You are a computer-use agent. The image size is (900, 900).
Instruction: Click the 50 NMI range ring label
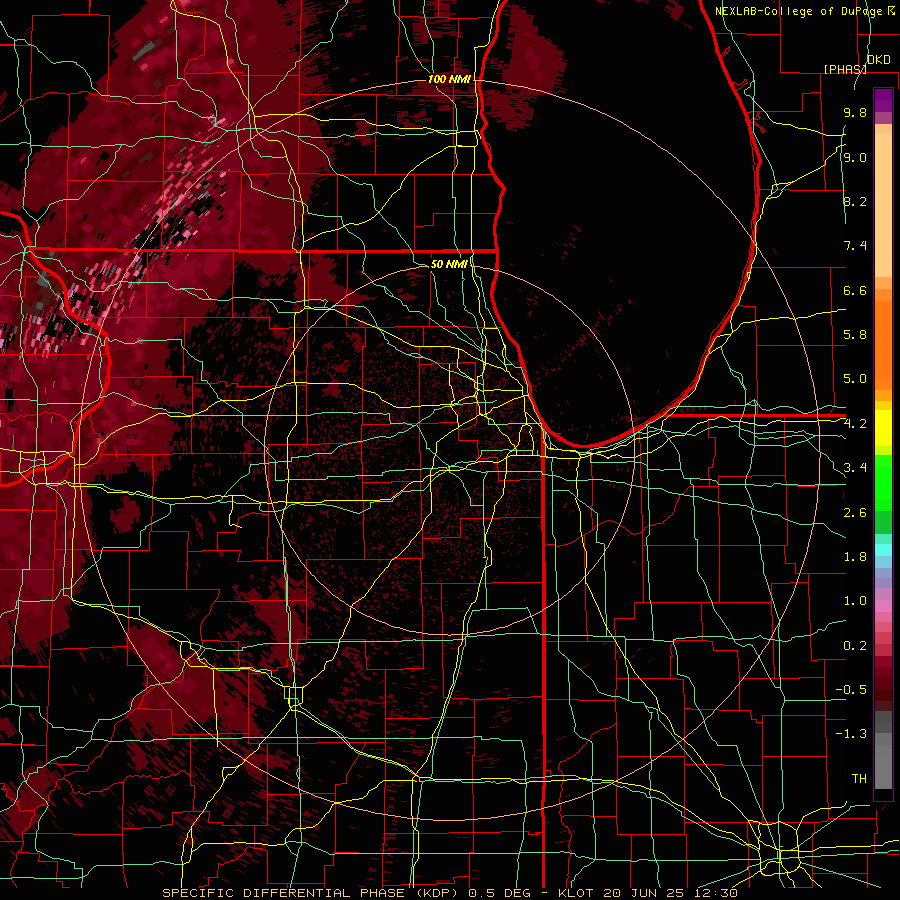tap(449, 264)
